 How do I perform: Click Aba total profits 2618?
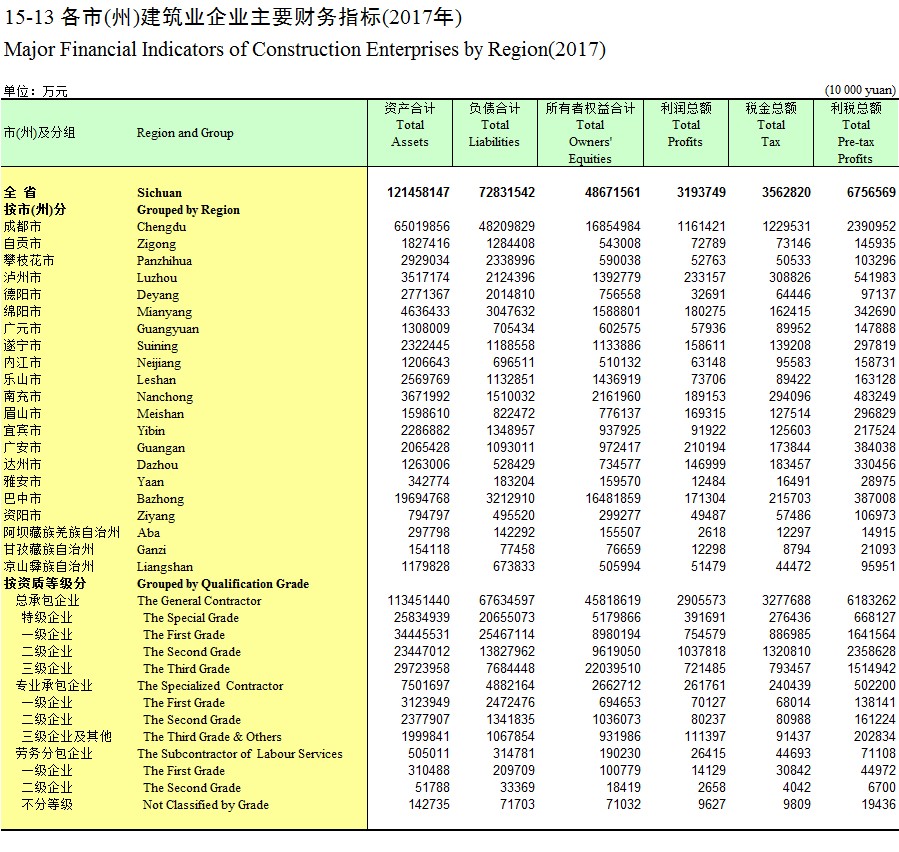pos(712,533)
